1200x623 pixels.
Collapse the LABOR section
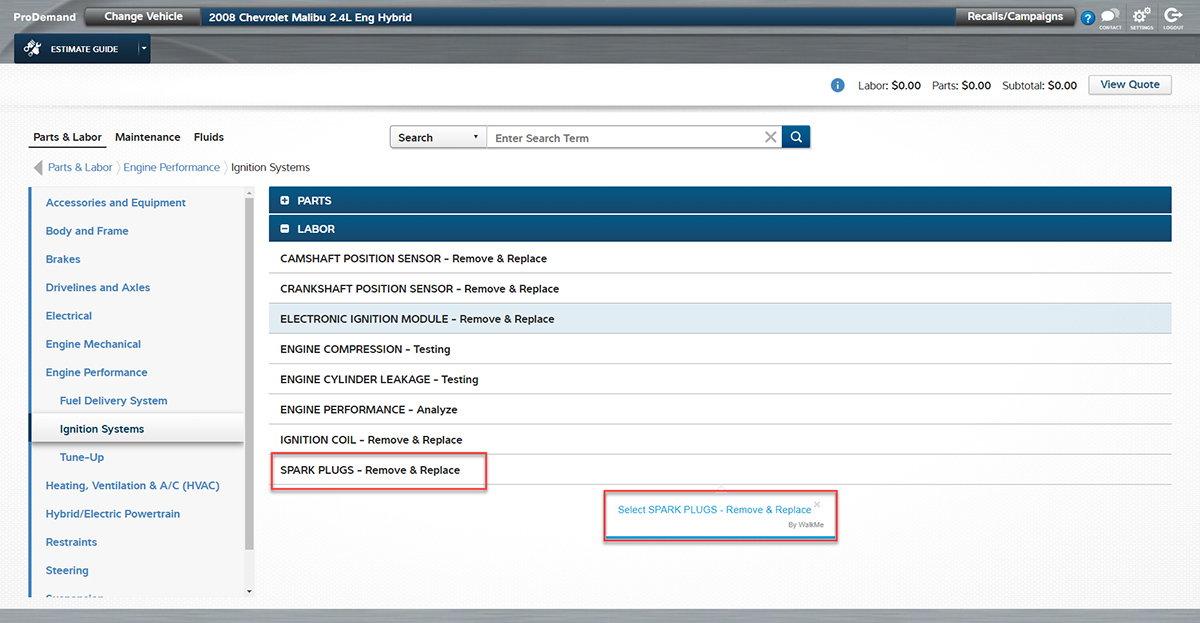(285, 229)
